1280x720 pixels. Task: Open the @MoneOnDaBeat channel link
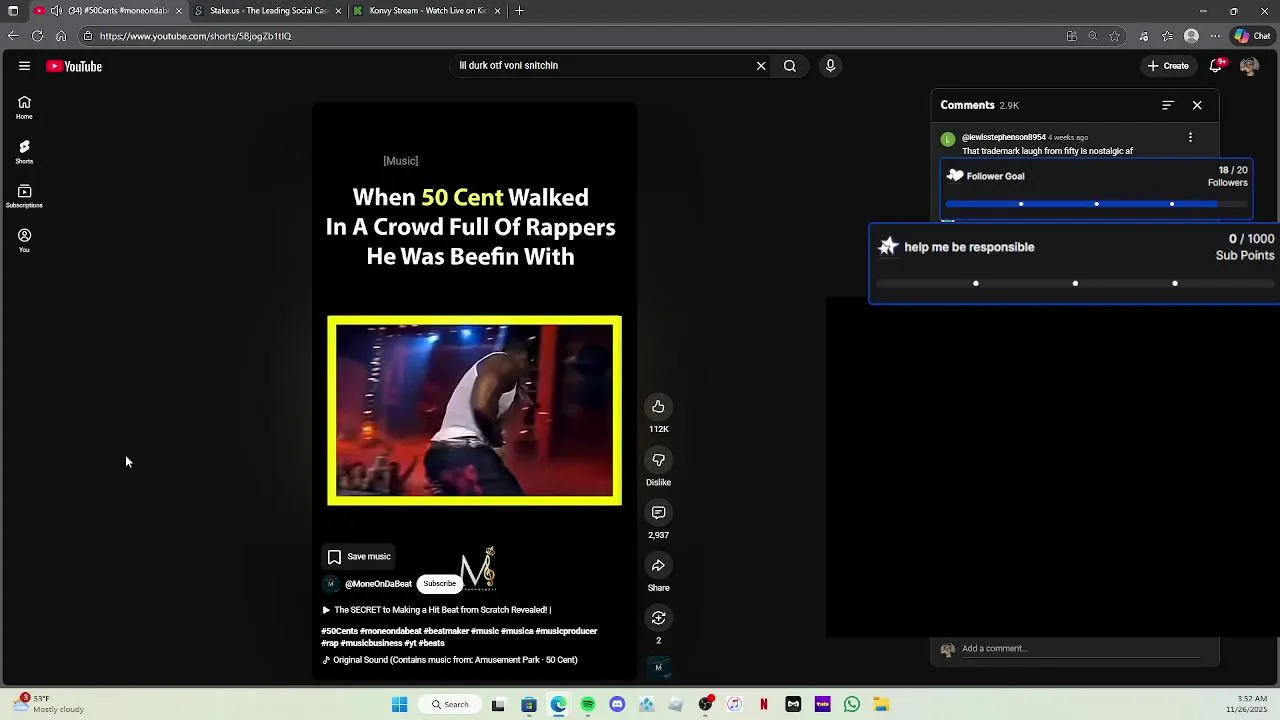(378, 584)
